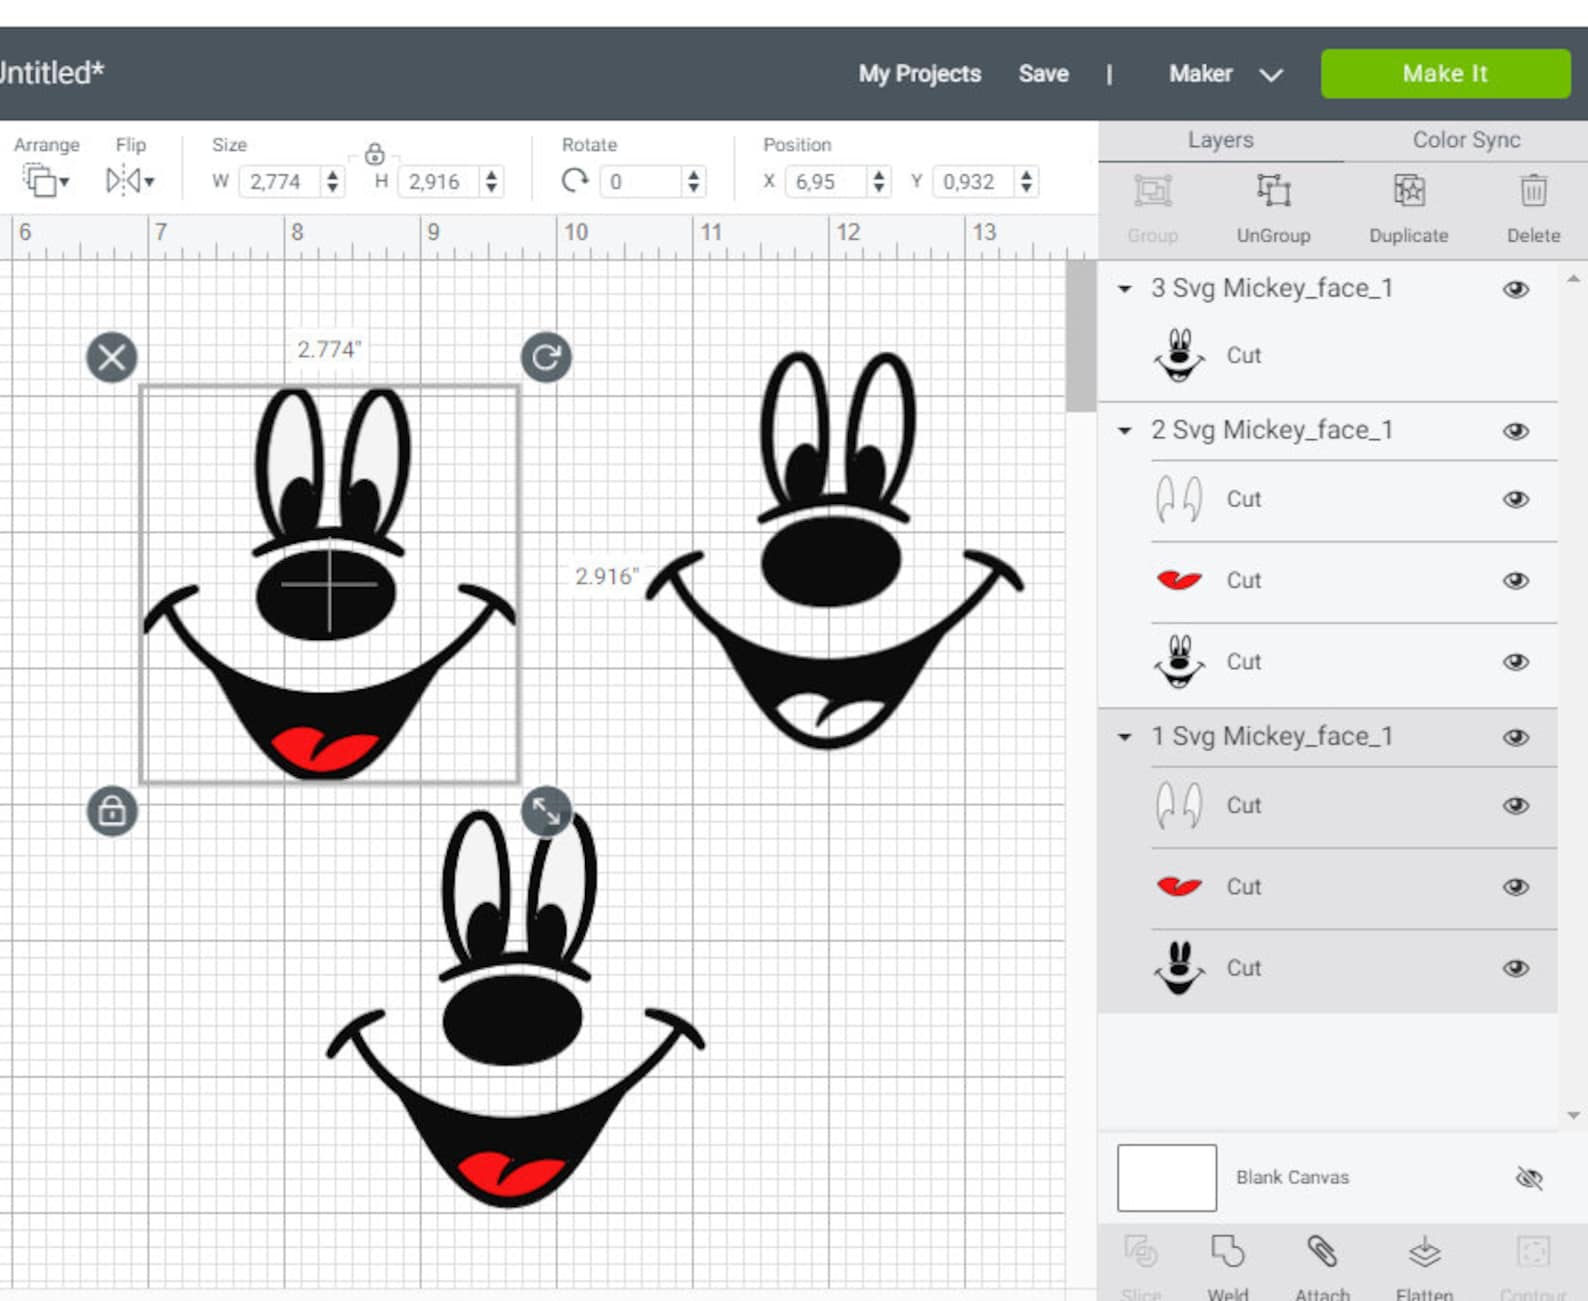Click the Rotate angle input field
1588x1301 pixels.
click(641, 181)
